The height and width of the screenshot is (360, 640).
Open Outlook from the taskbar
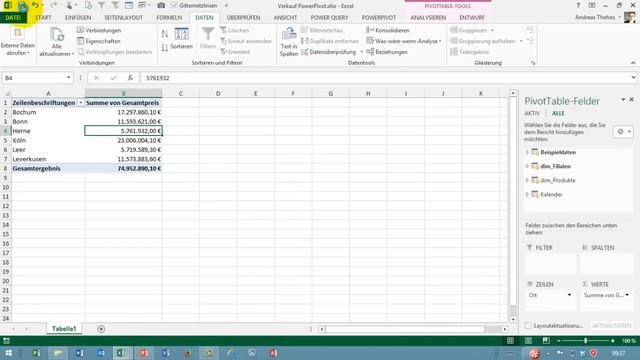[100, 353]
